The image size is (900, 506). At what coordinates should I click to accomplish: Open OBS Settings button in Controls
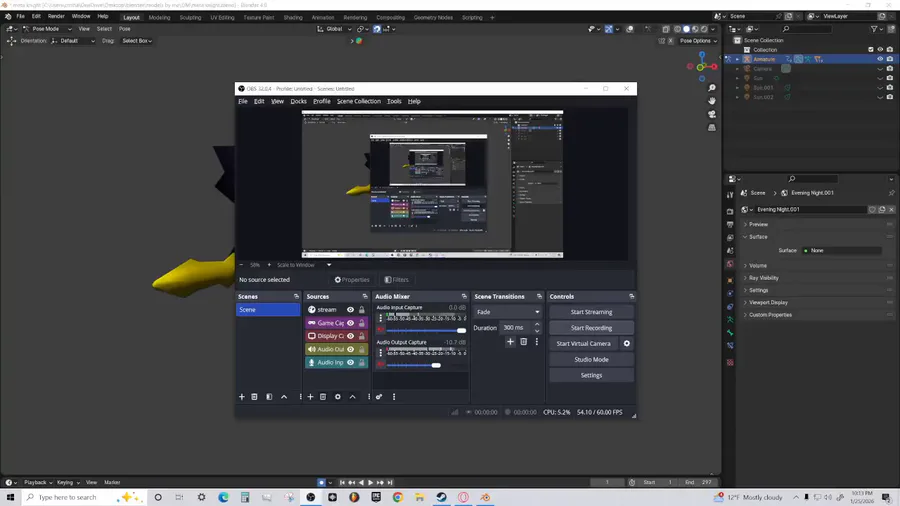click(591, 375)
